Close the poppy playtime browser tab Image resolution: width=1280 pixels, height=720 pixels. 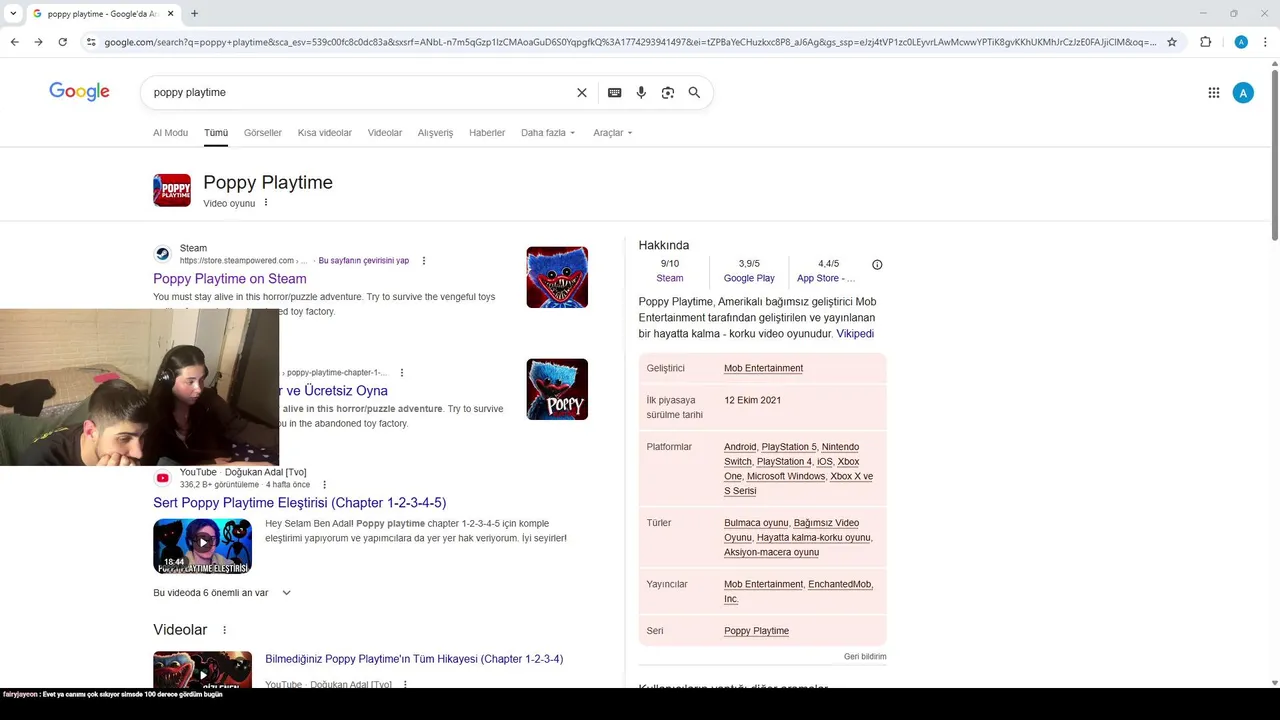pos(171,13)
